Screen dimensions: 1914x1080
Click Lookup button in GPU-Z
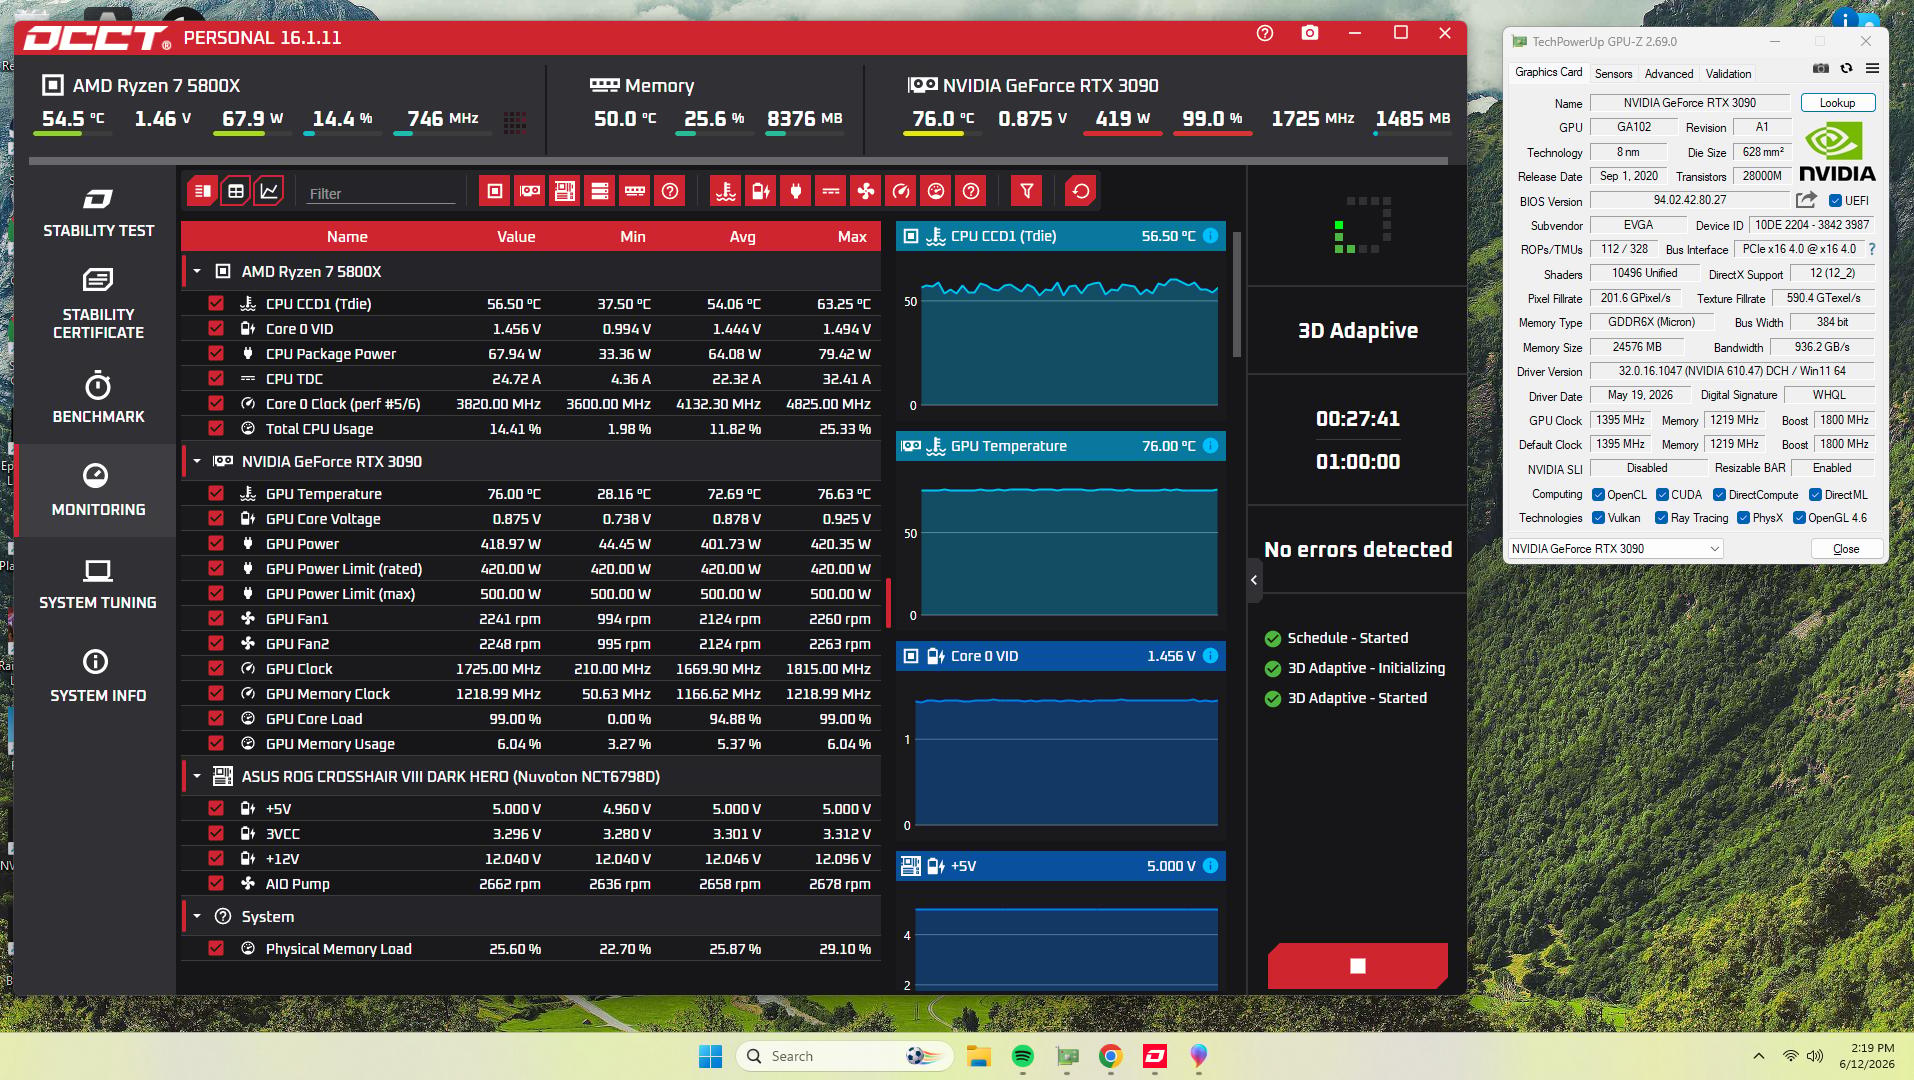pos(1837,103)
